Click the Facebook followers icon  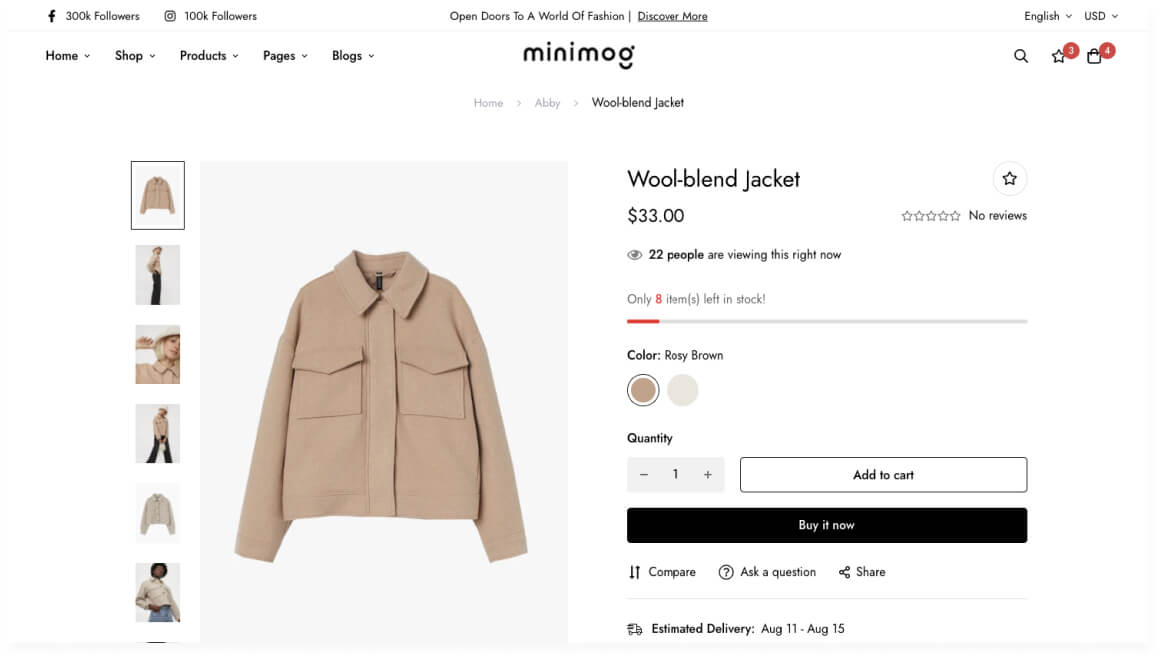[x=51, y=16]
